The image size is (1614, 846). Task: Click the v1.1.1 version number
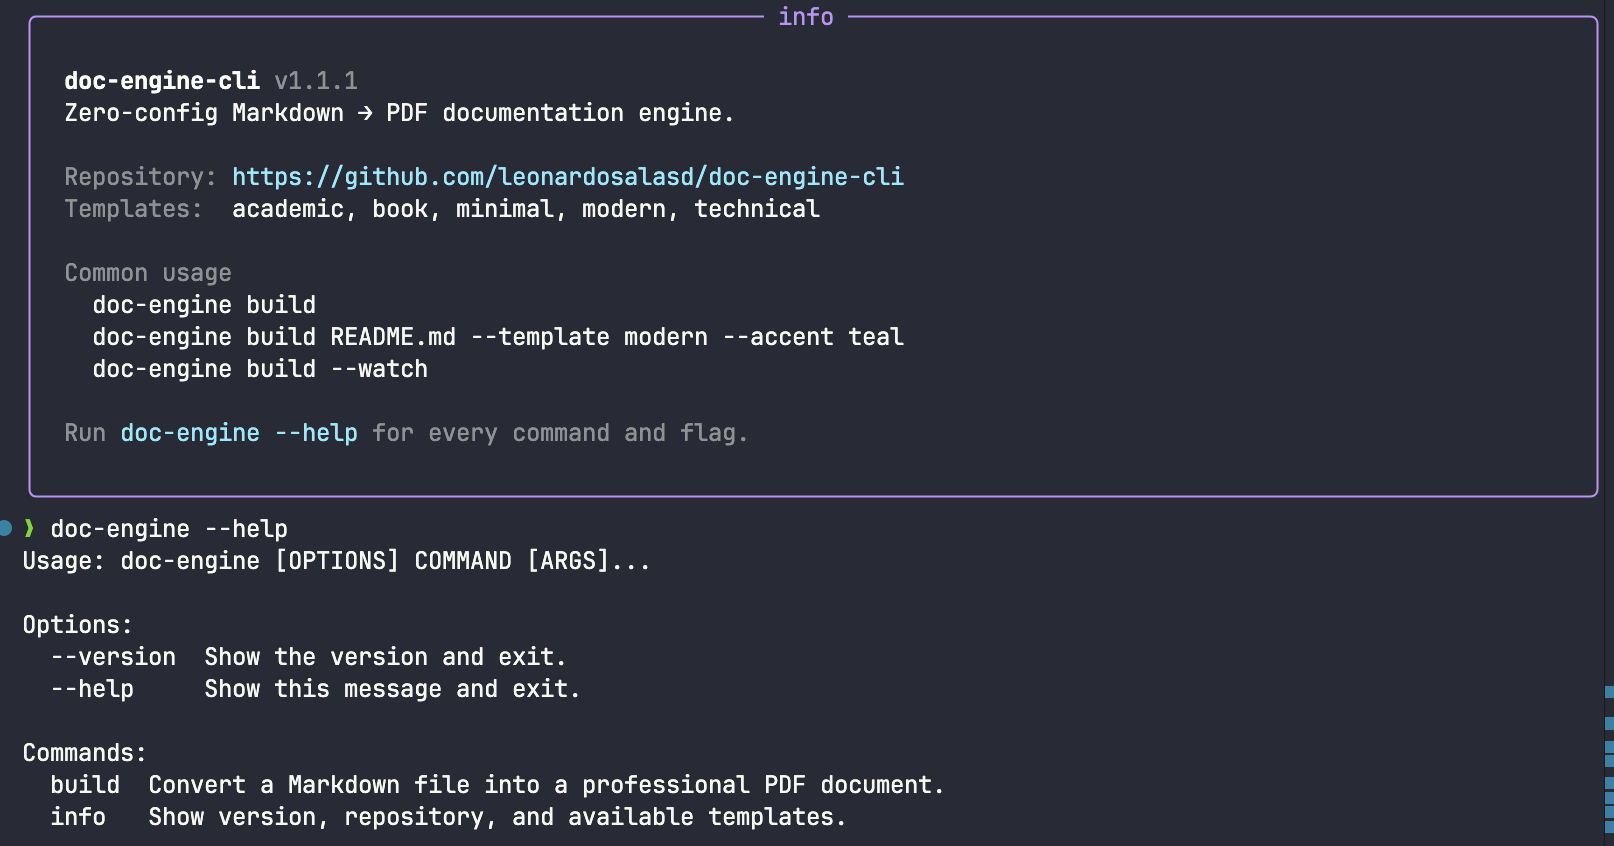(316, 81)
